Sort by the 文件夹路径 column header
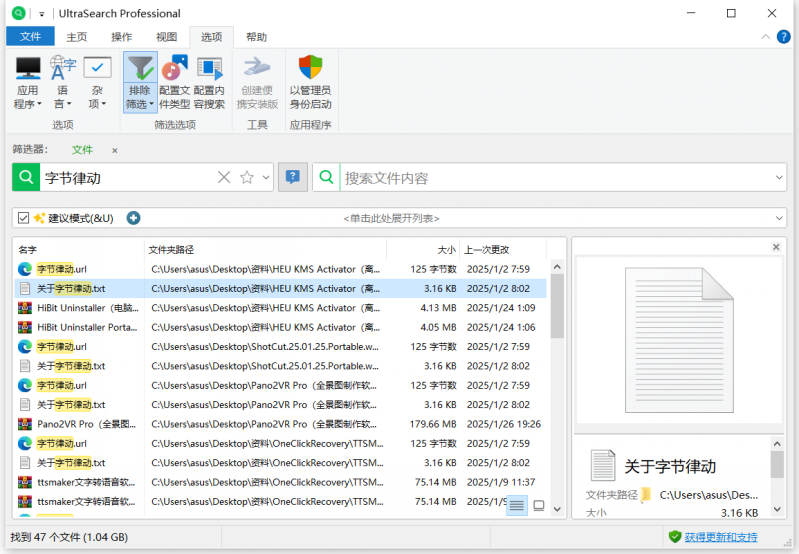The width and height of the screenshot is (799, 554). (x=265, y=250)
